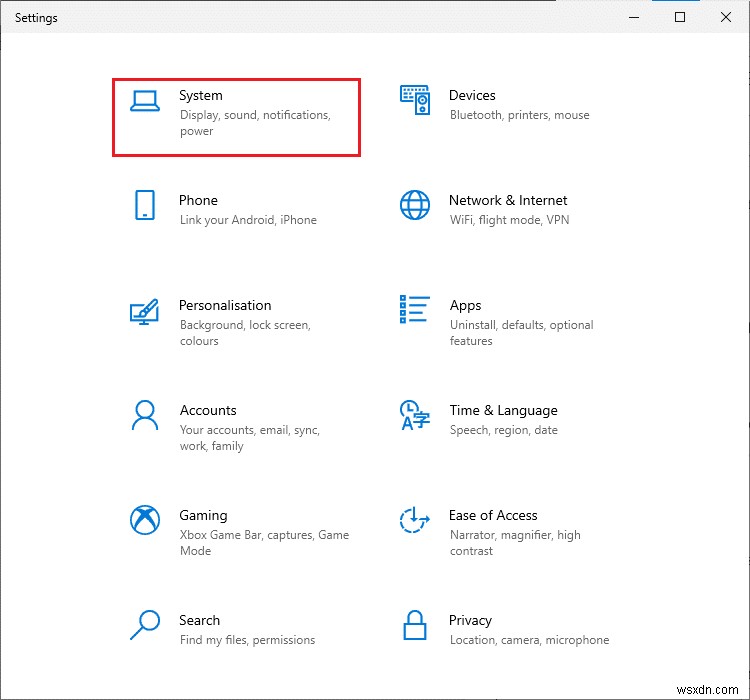Image resolution: width=750 pixels, height=700 pixels.
Task: Click the Phone icon
Action: coord(145,205)
